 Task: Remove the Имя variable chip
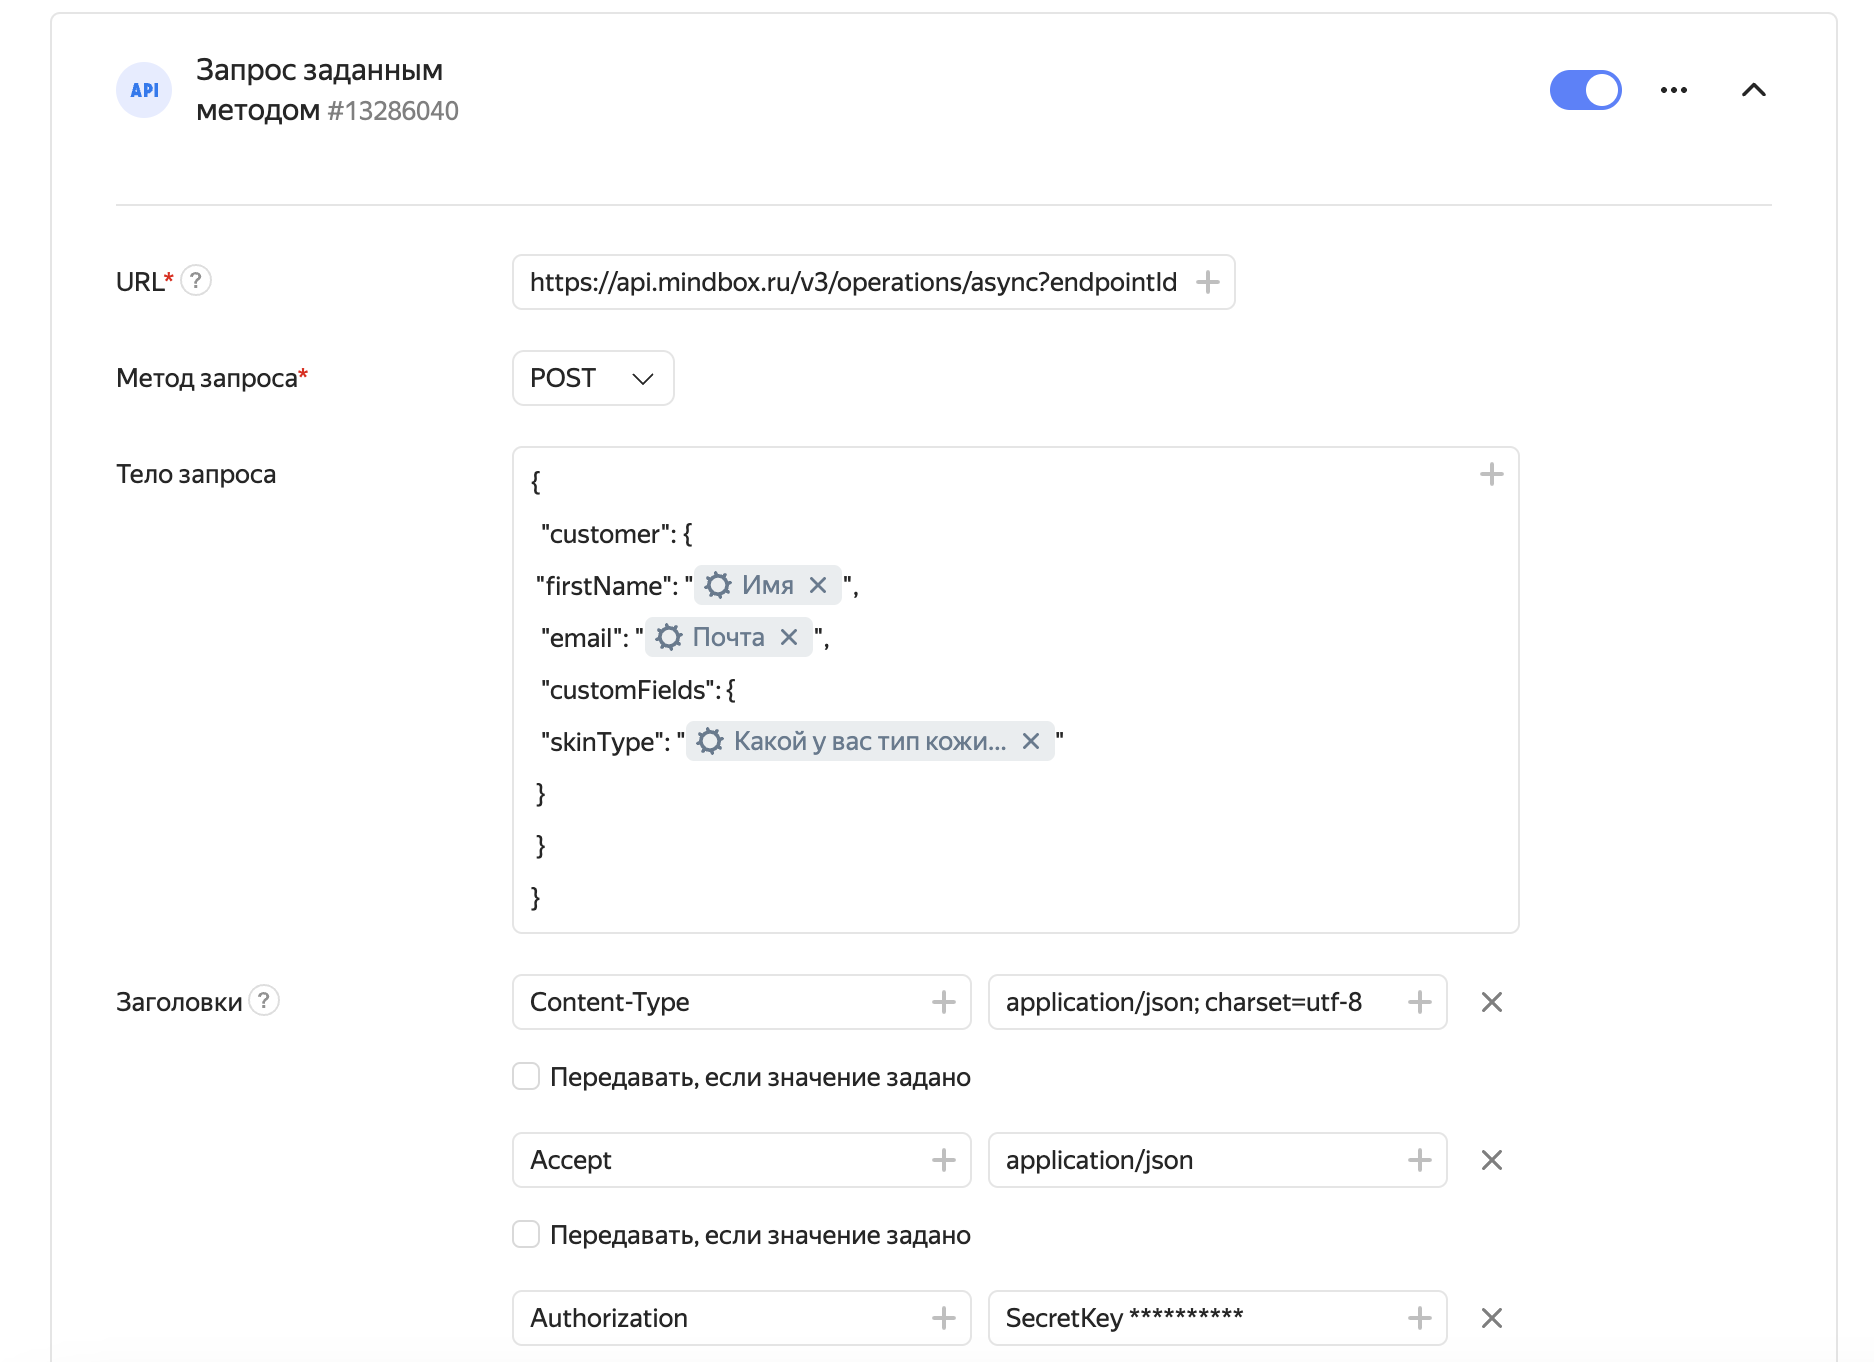tap(818, 585)
